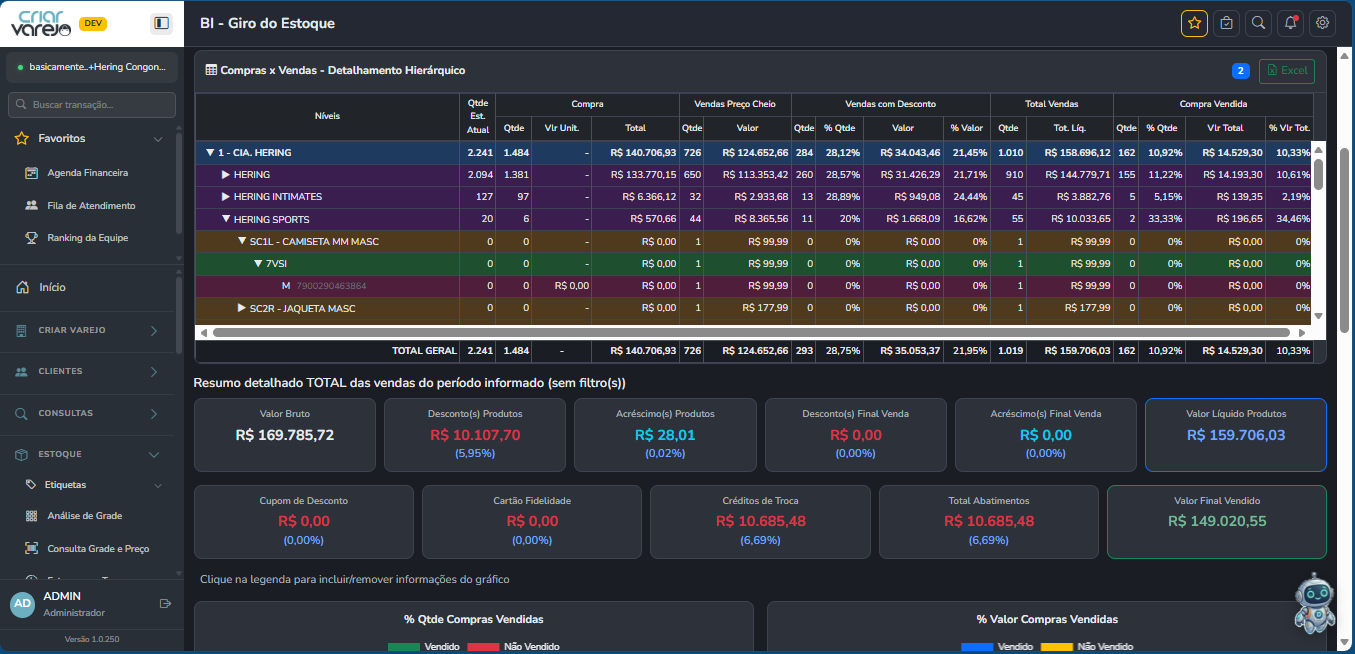This screenshot has width=1355, height=654.
Task: Open the Início link in sidebar
Action: pyautogui.click(x=52, y=288)
